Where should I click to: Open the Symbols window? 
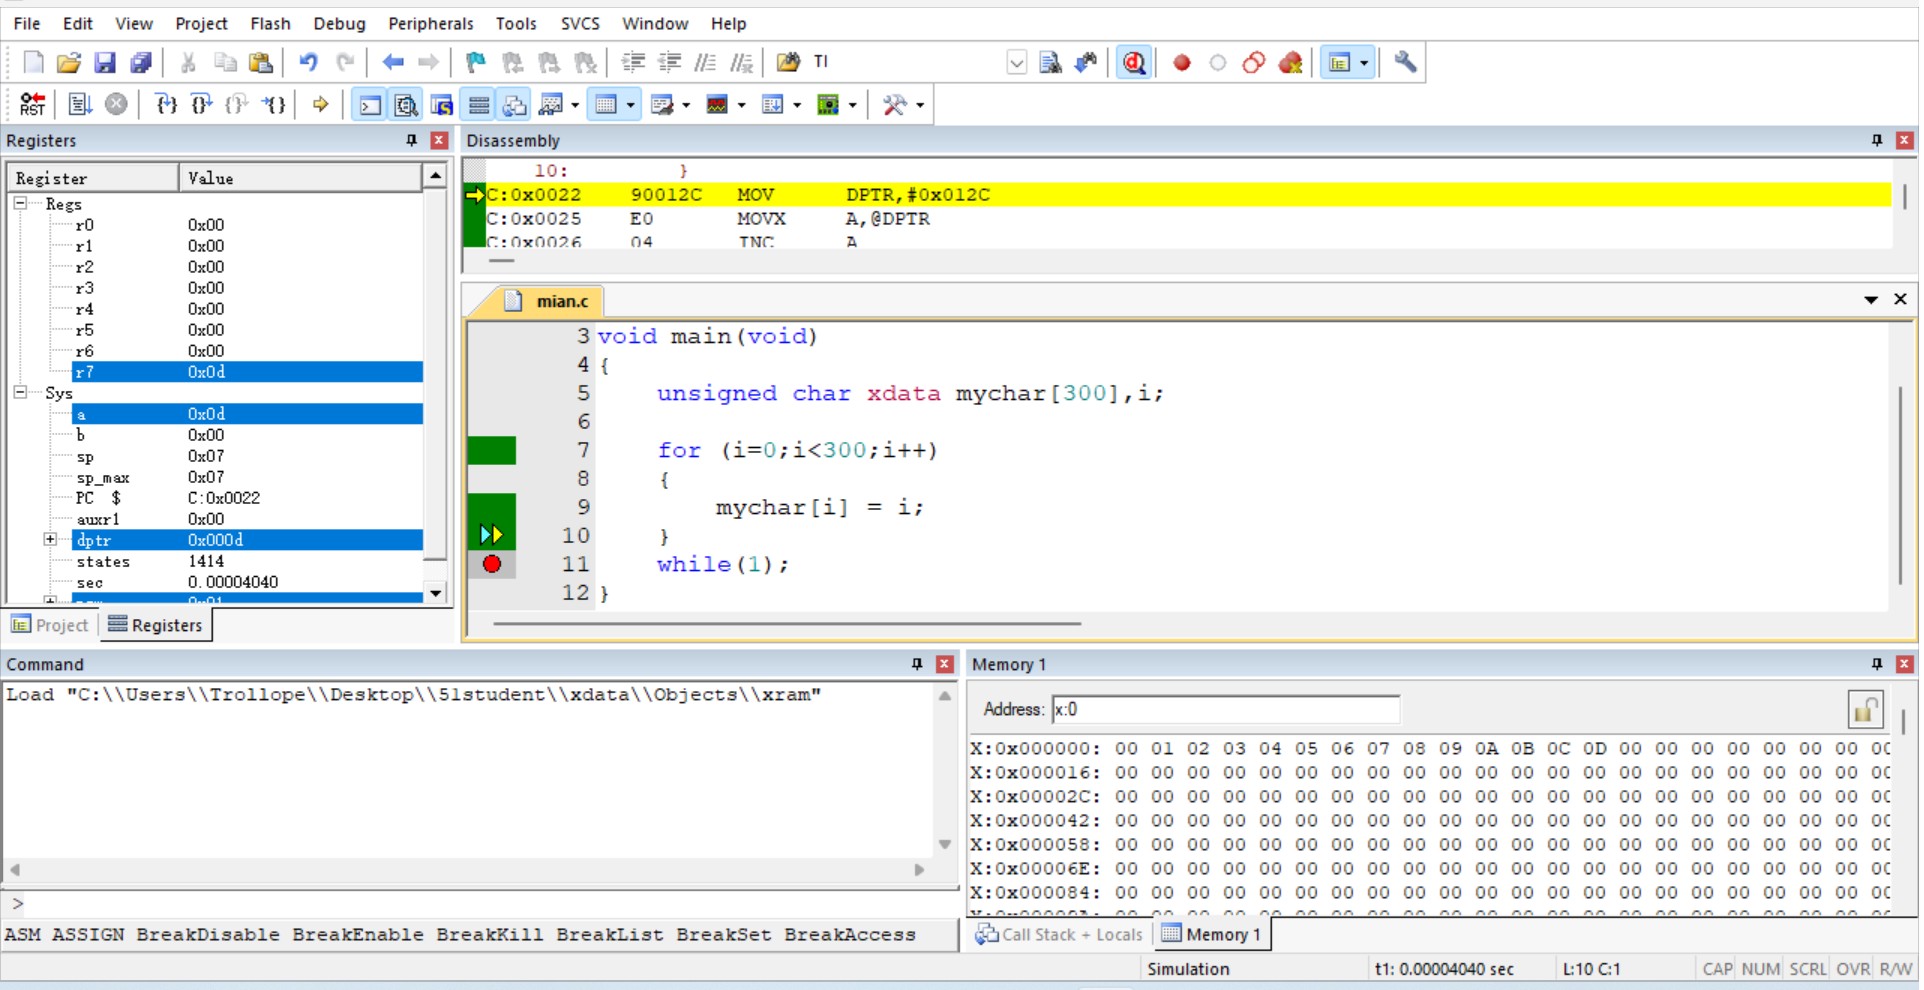coord(442,104)
